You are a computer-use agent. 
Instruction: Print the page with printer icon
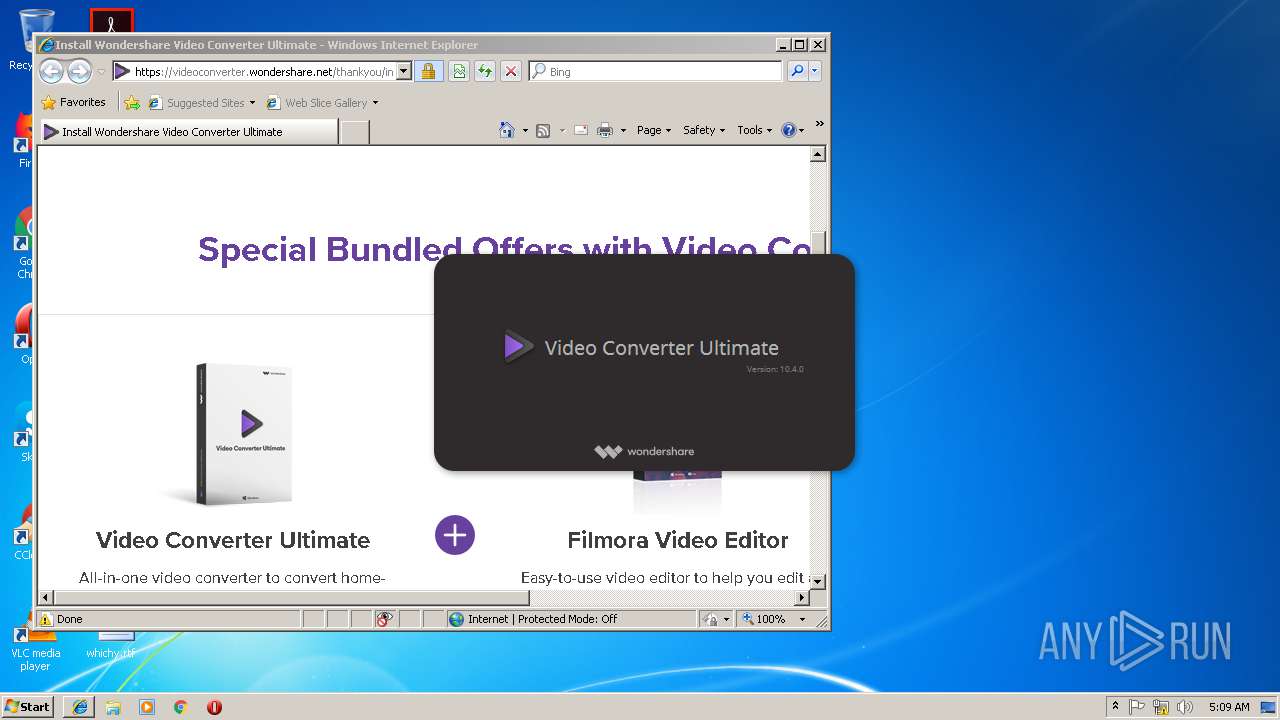[x=605, y=130]
